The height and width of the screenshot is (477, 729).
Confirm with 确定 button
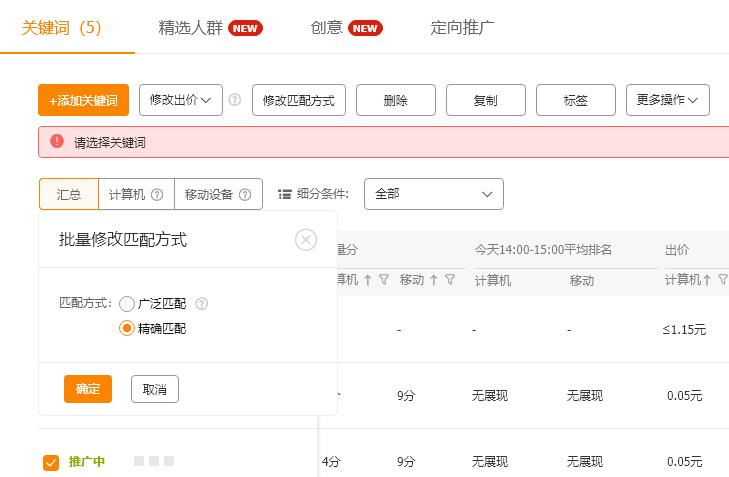(88, 389)
